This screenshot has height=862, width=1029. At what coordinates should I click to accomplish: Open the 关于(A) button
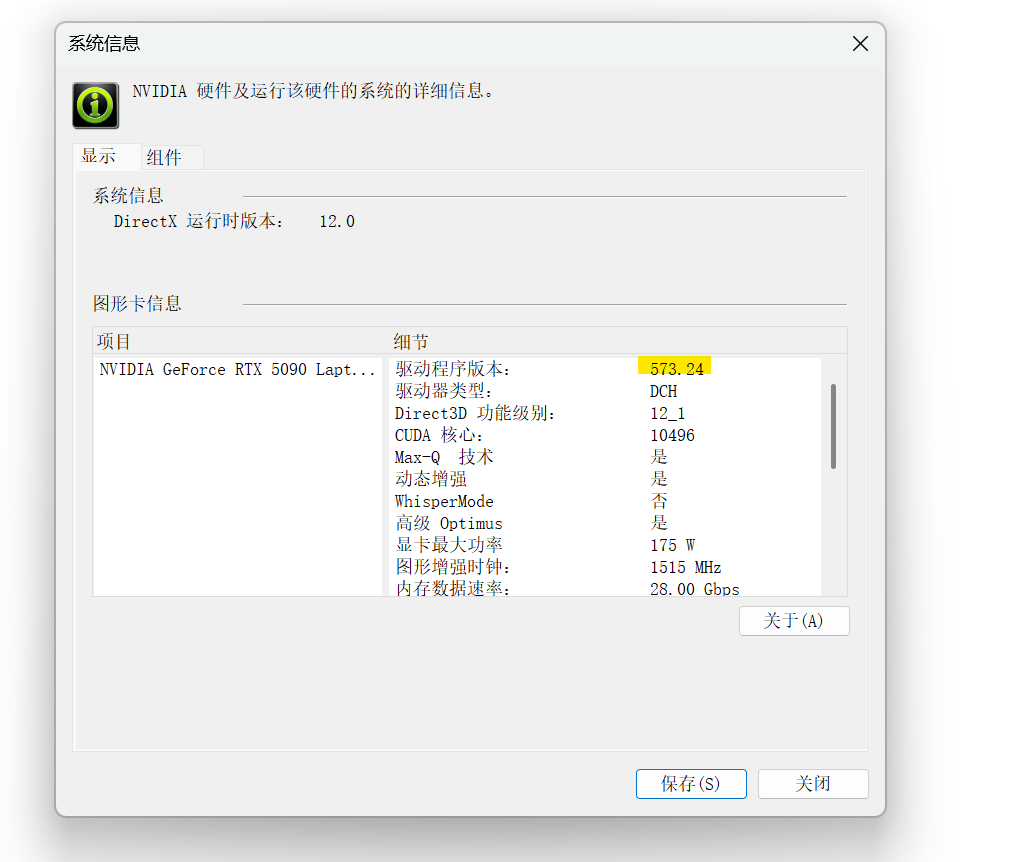coord(794,621)
